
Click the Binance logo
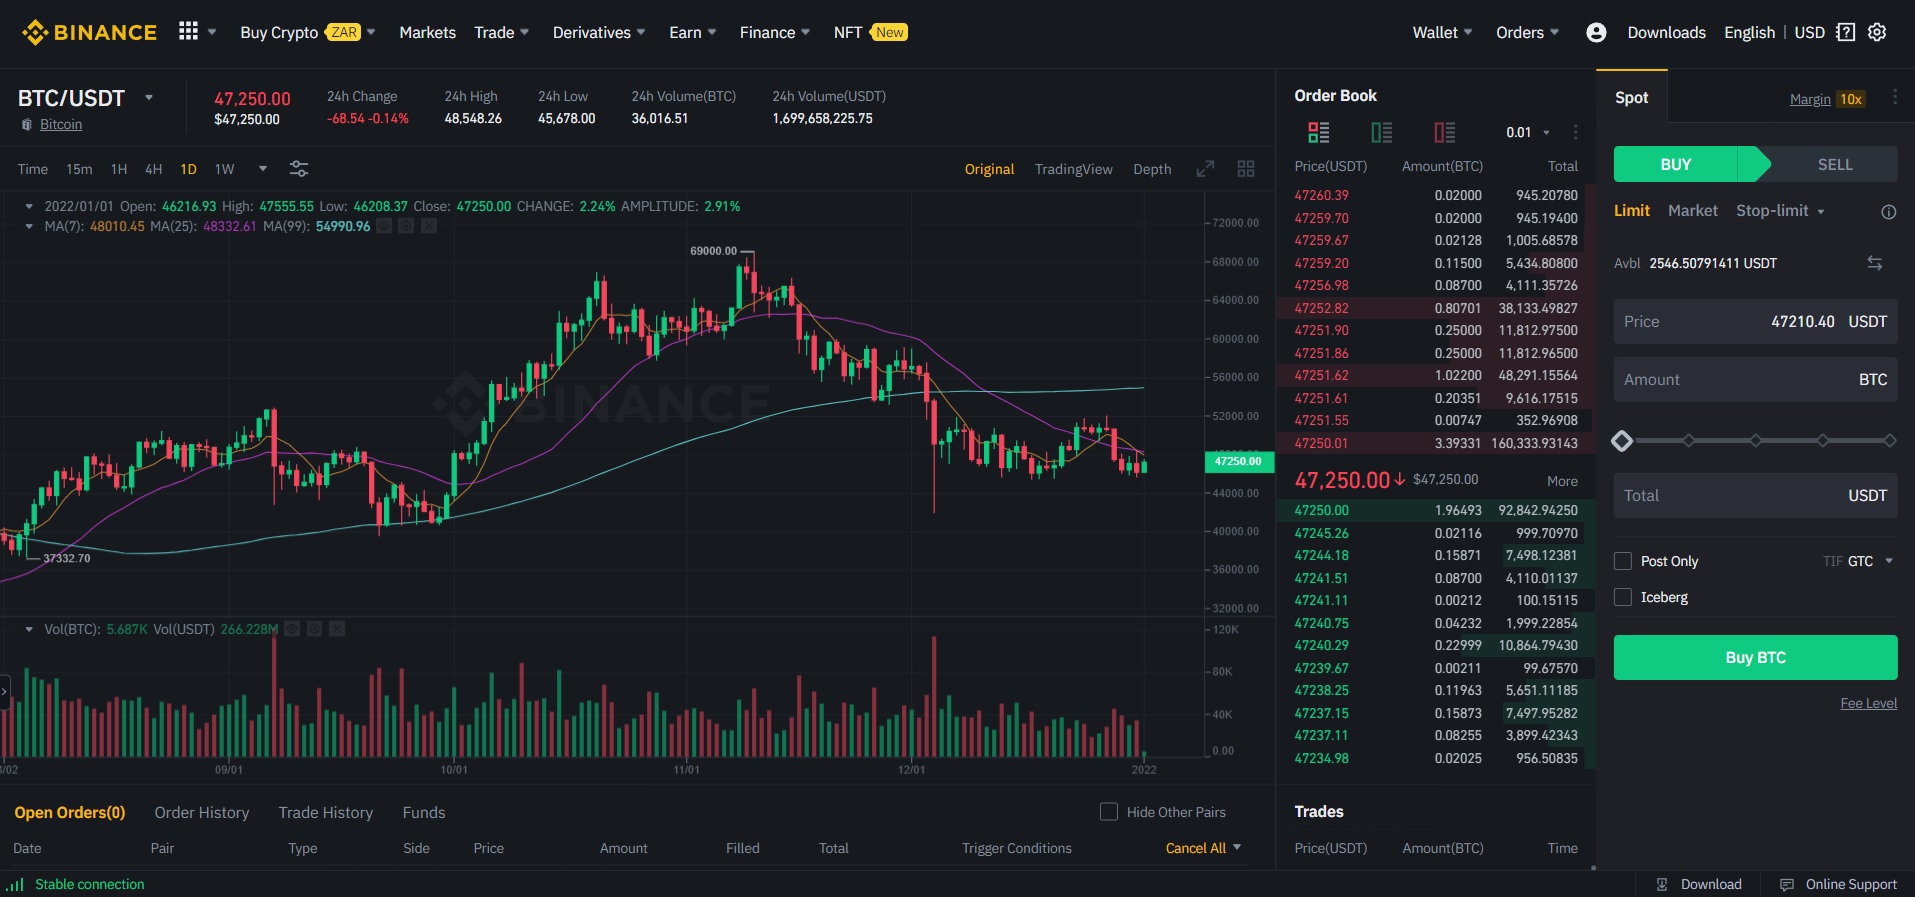89,32
